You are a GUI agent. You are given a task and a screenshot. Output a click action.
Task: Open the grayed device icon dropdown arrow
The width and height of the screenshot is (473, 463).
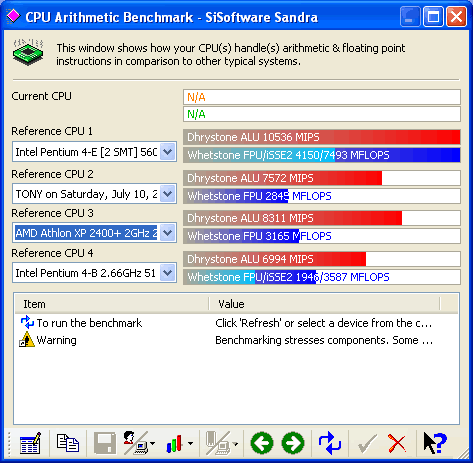235,444
